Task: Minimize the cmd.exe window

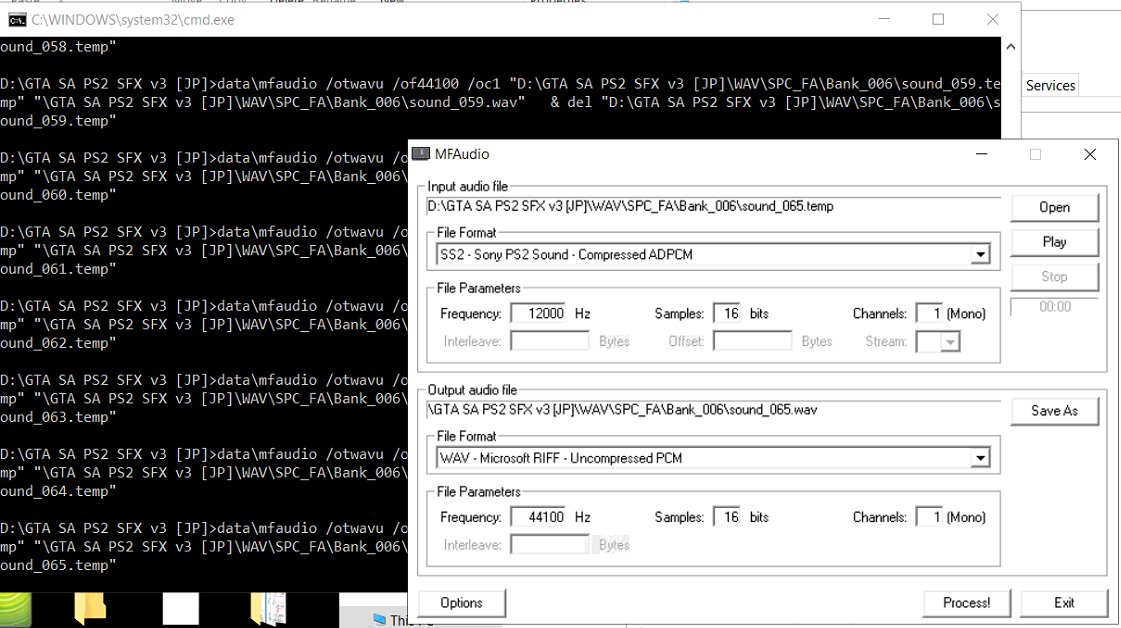Action: (884, 20)
